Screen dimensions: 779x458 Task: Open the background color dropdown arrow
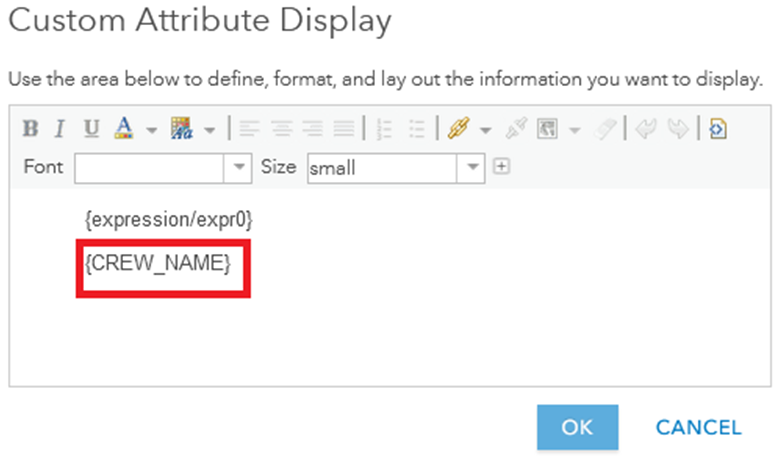click(210, 130)
